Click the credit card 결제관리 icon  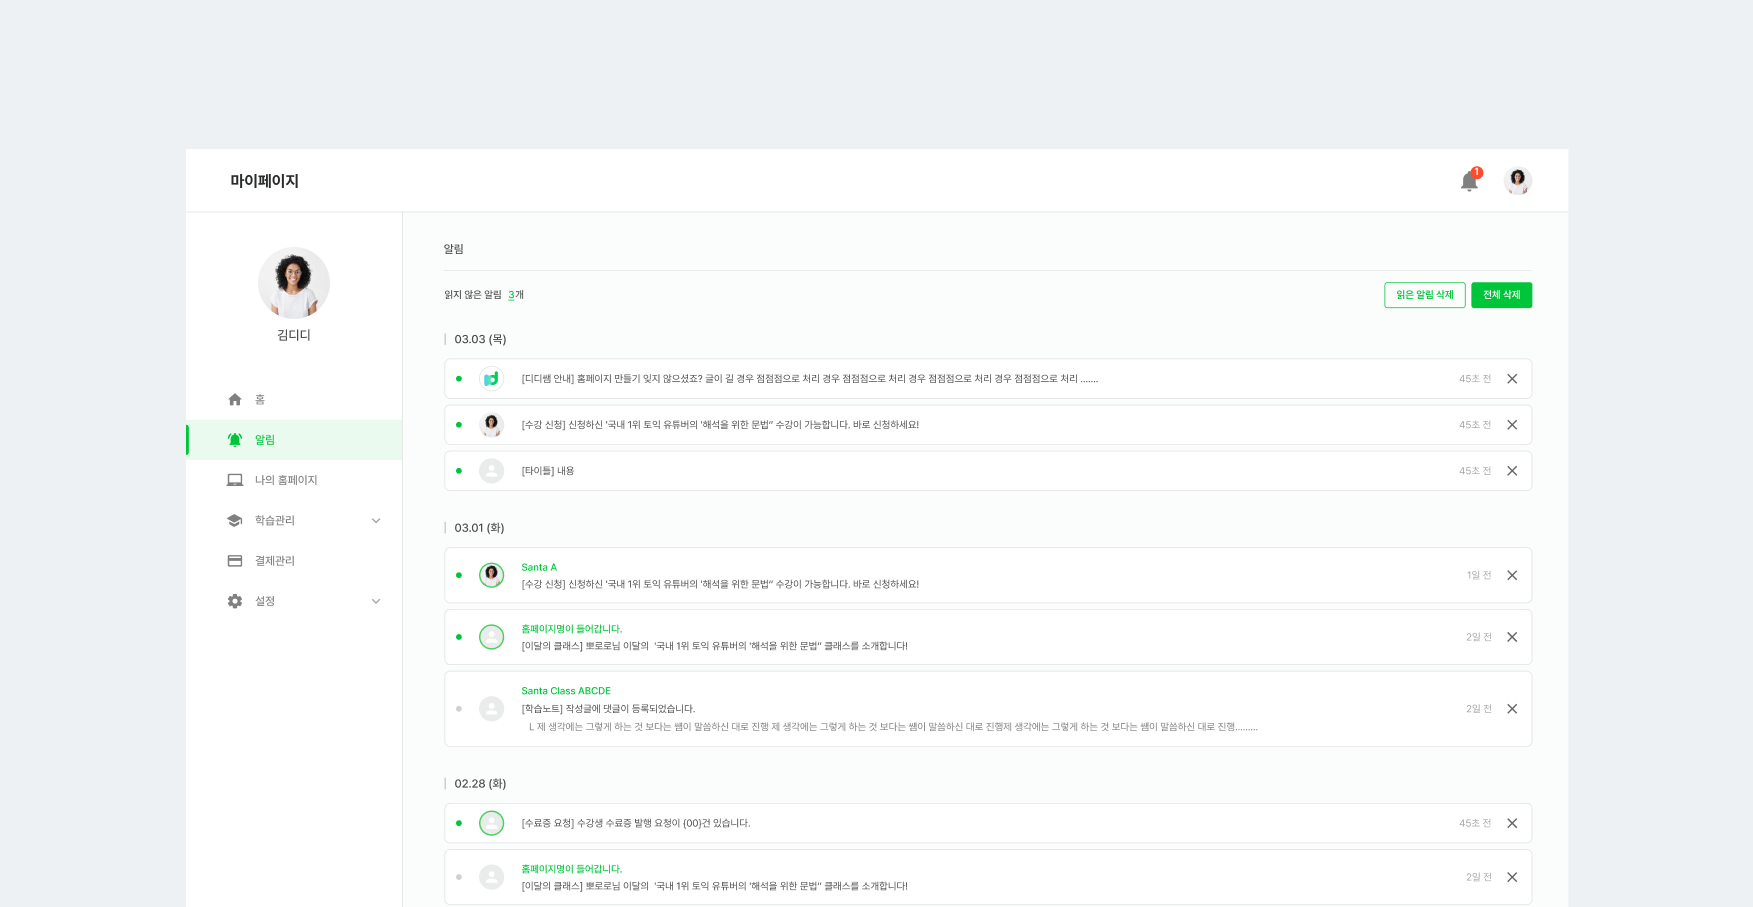coord(235,561)
